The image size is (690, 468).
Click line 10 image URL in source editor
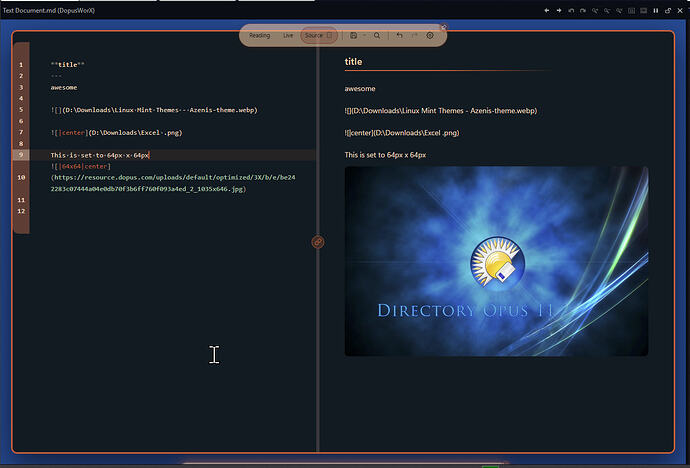[173, 183]
